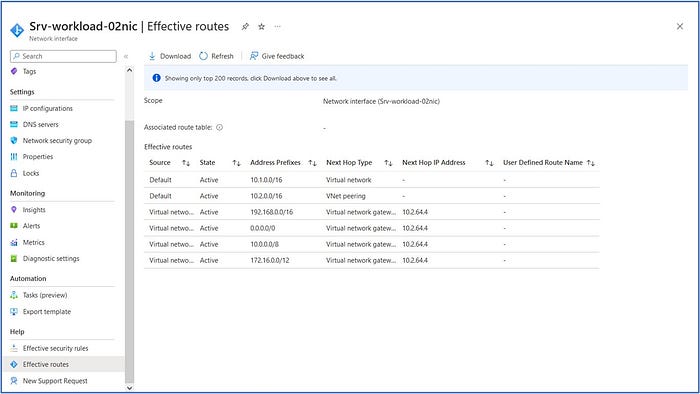This screenshot has height=394, width=700.
Task: Sort by Next Hop Type arrows
Action: [388, 163]
